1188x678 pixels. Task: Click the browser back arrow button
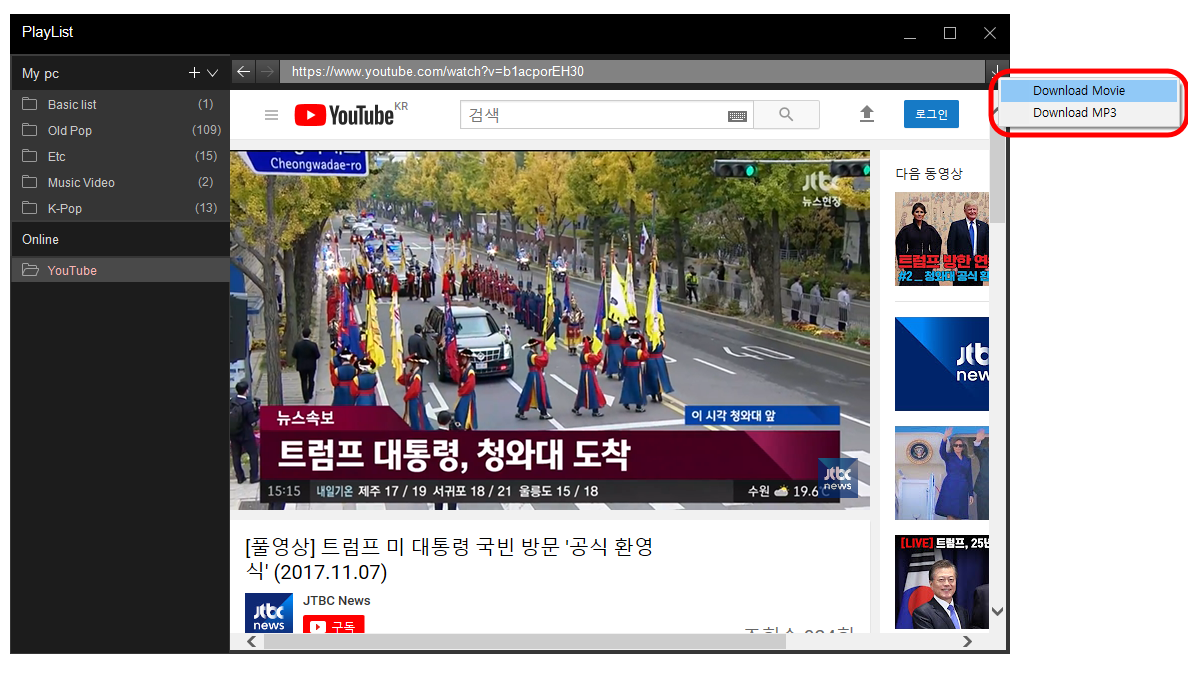pos(244,72)
